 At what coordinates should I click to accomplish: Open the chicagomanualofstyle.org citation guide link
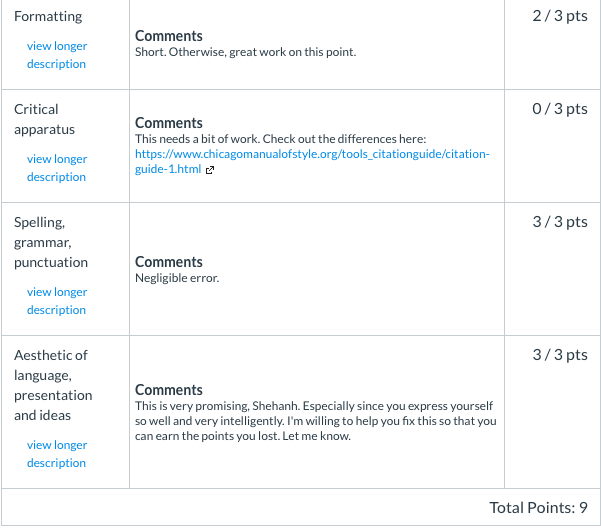312,161
